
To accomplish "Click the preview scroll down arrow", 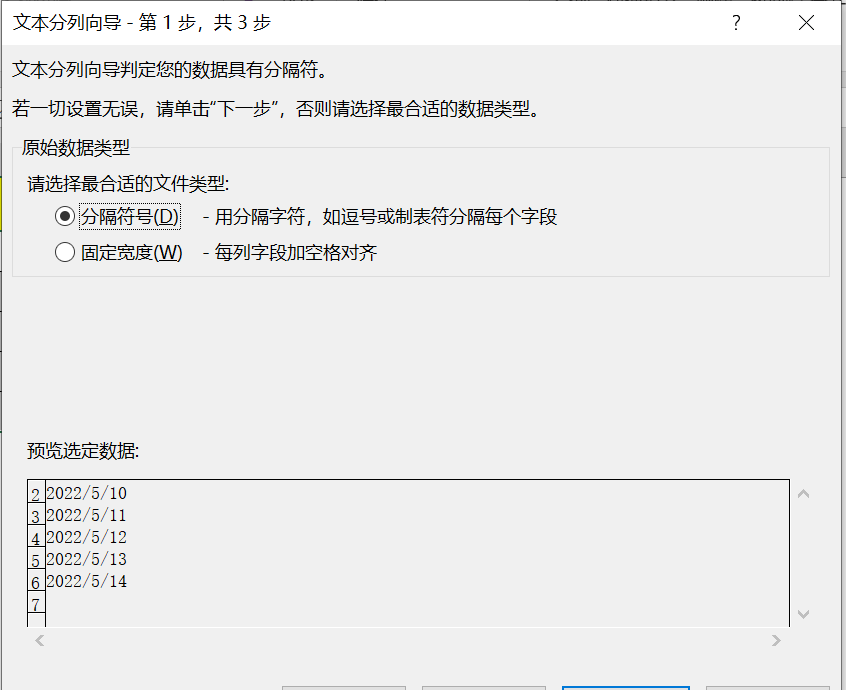I will 803,614.
